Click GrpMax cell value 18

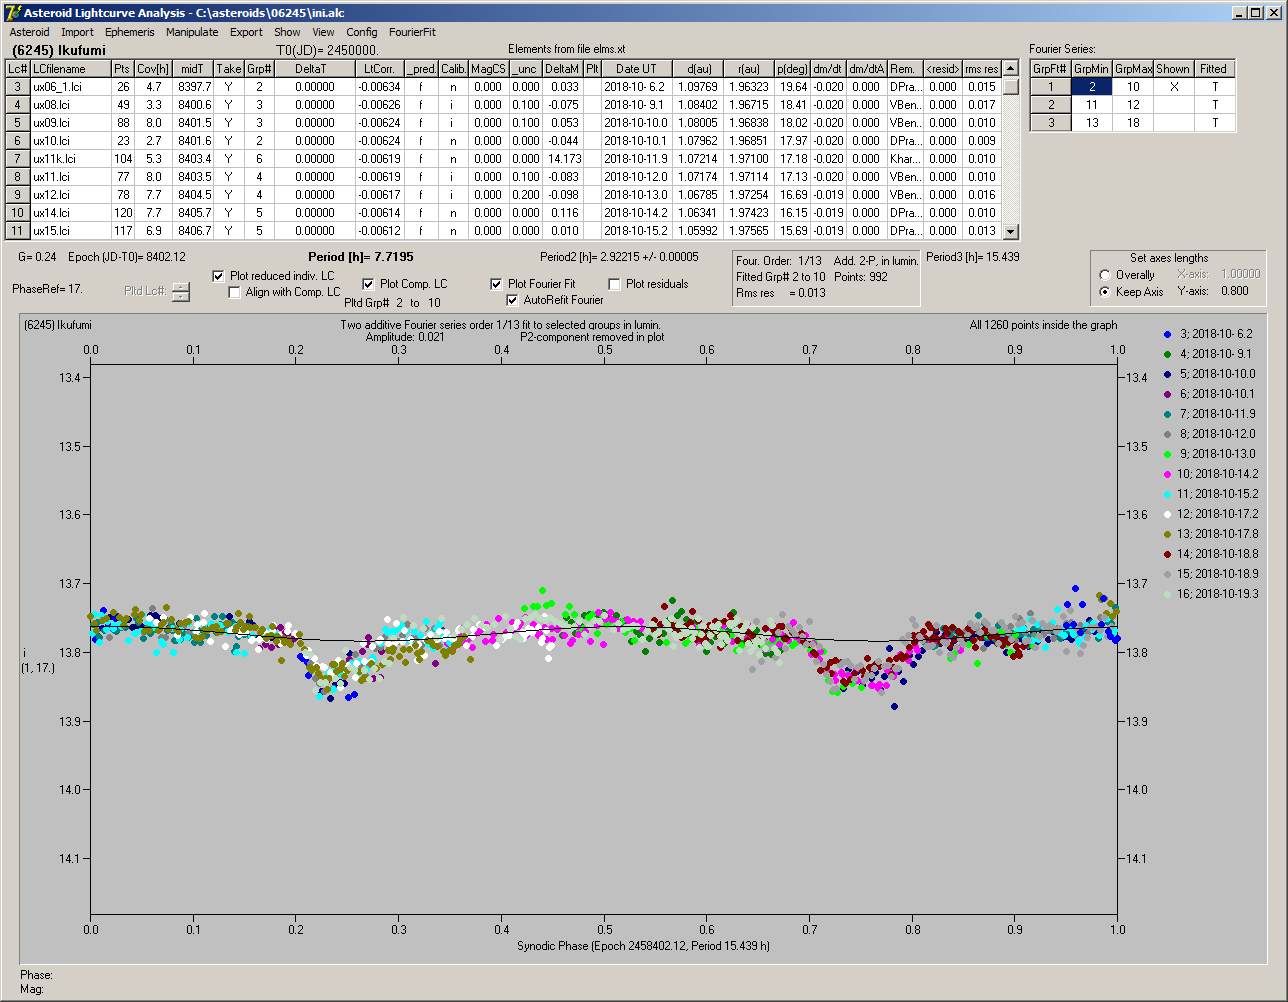click(x=1133, y=123)
